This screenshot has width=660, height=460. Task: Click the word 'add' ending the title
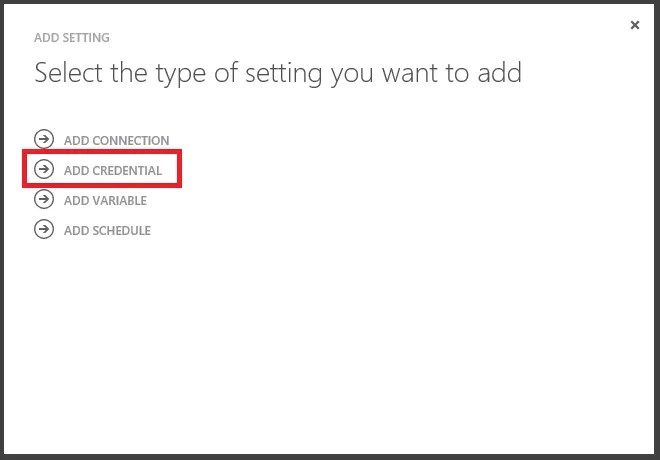tap(500, 72)
